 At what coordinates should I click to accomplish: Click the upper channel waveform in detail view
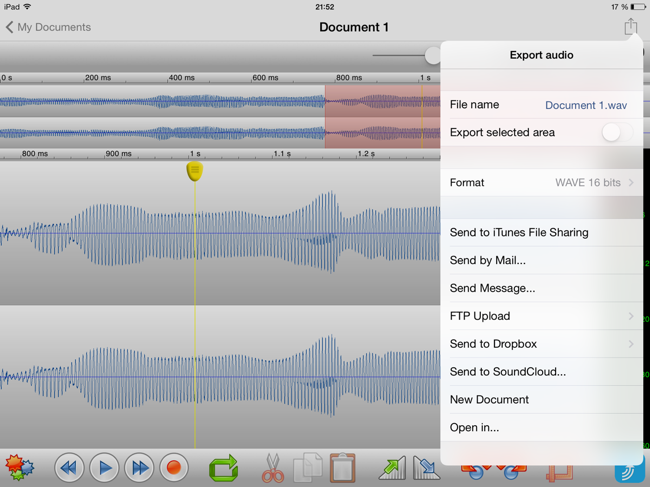click(220, 233)
